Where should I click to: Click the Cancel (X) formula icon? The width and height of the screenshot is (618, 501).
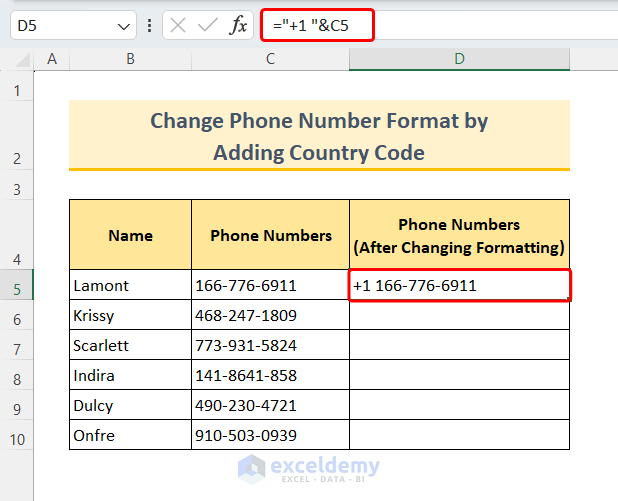pos(178,26)
